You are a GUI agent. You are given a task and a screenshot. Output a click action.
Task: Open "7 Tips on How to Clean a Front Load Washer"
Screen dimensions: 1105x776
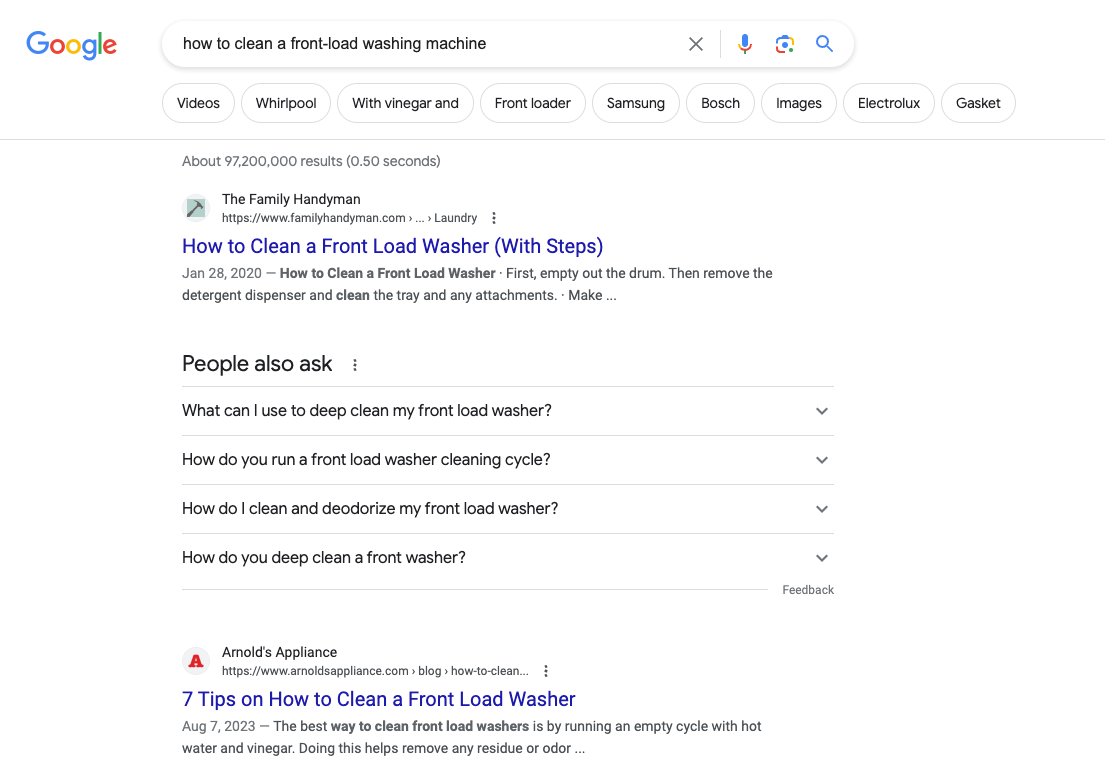(x=378, y=699)
